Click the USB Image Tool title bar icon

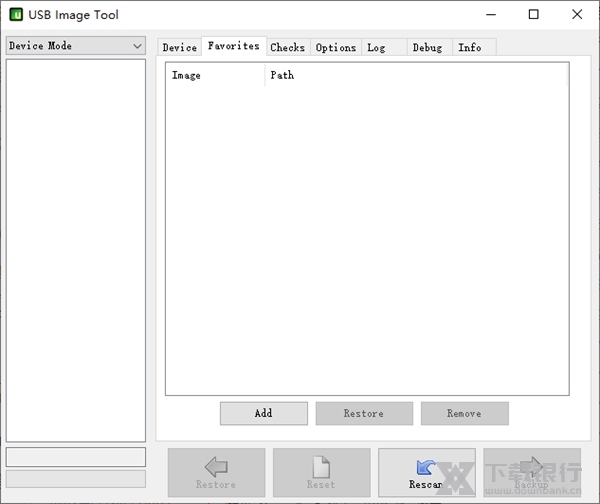click(17, 15)
